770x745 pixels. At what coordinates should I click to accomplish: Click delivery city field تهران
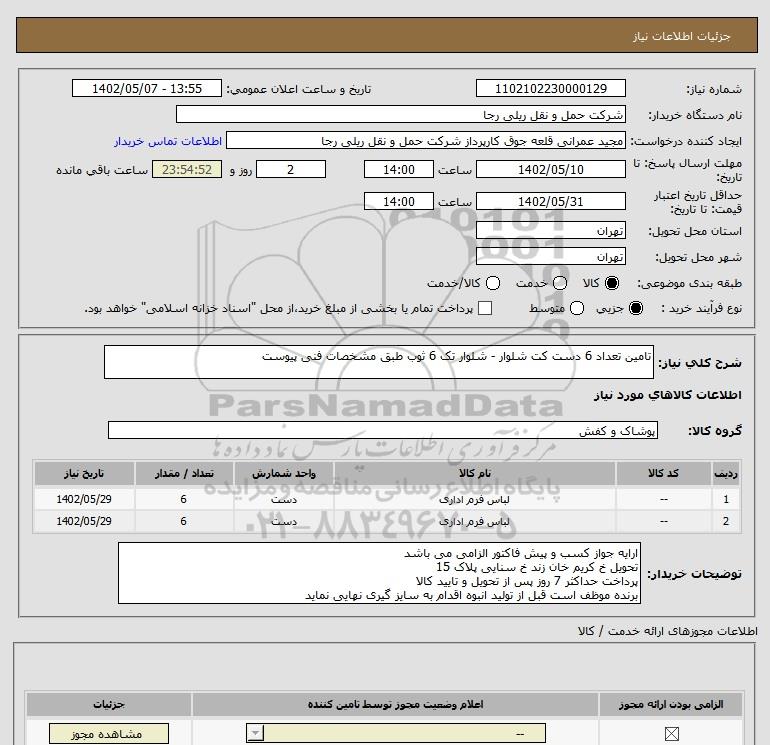coord(550,256)
